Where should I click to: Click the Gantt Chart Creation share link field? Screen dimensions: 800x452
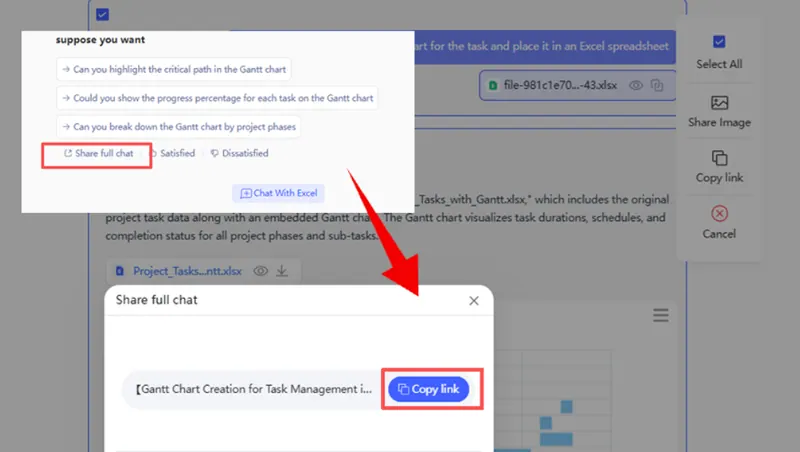click(252, 389)
